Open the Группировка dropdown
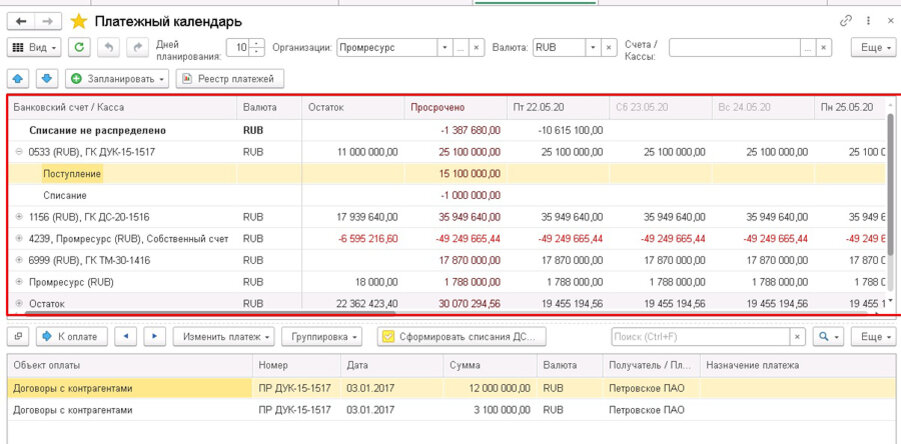The image size is (901, 444). coord(322,337)
